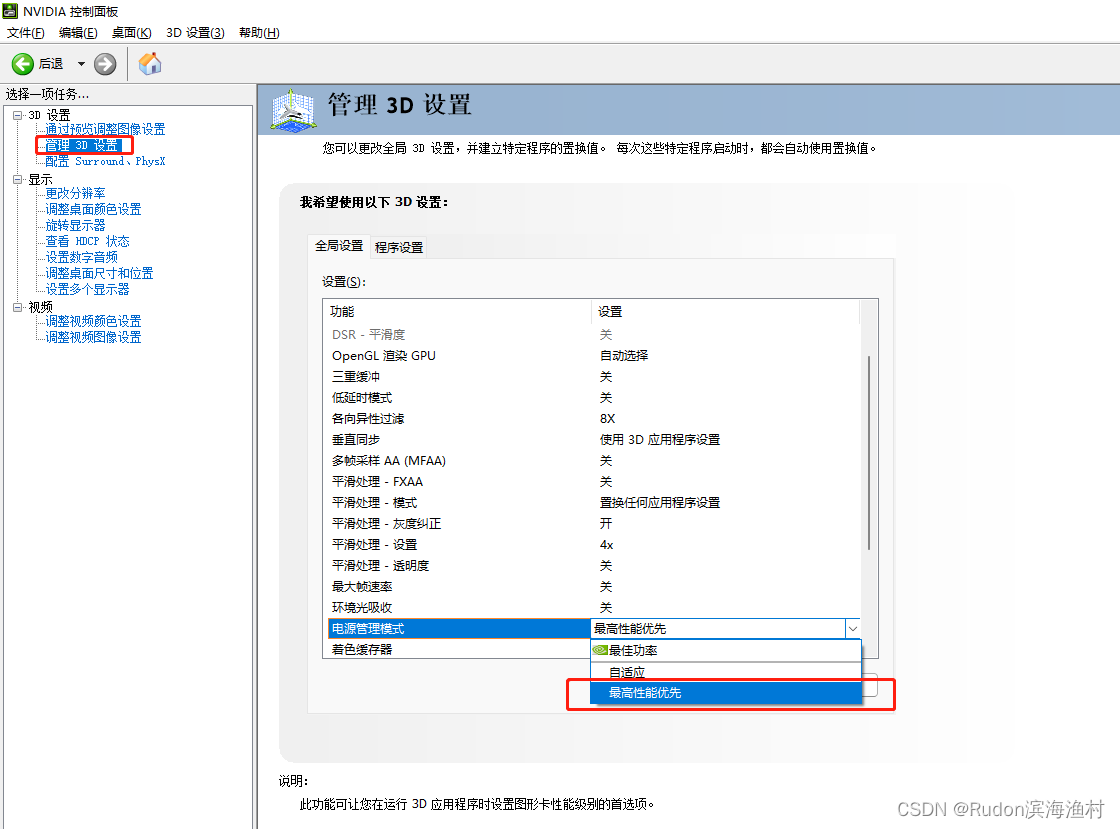The width and height of the screenshot is (1120, 829).
Task: Choose 最佳功率 from dropdown list
Action: pos(726,650)
